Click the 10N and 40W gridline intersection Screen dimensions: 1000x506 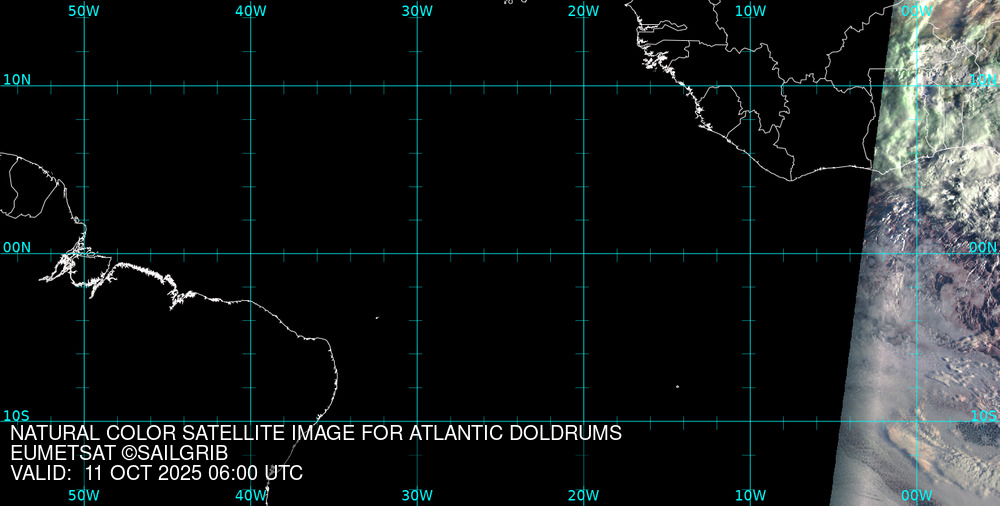click(x=250, y=86)
